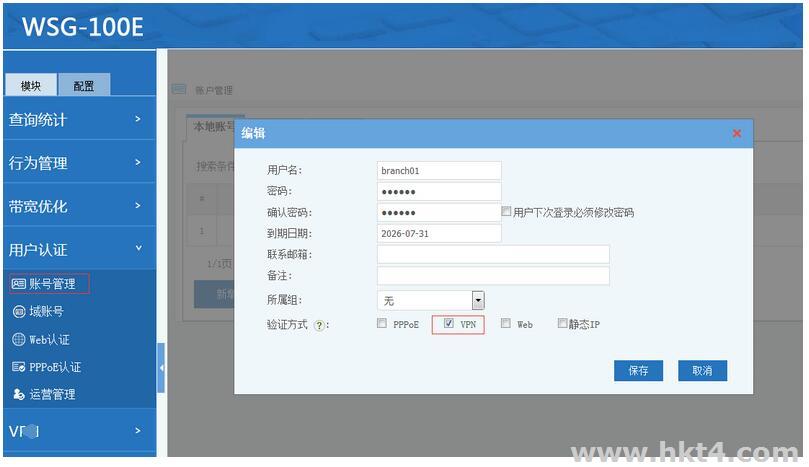The image size is (809, 467).
Task: Click the 运营管理 sidebar icon
Action: pyautogui.click(x=19, y=394)
